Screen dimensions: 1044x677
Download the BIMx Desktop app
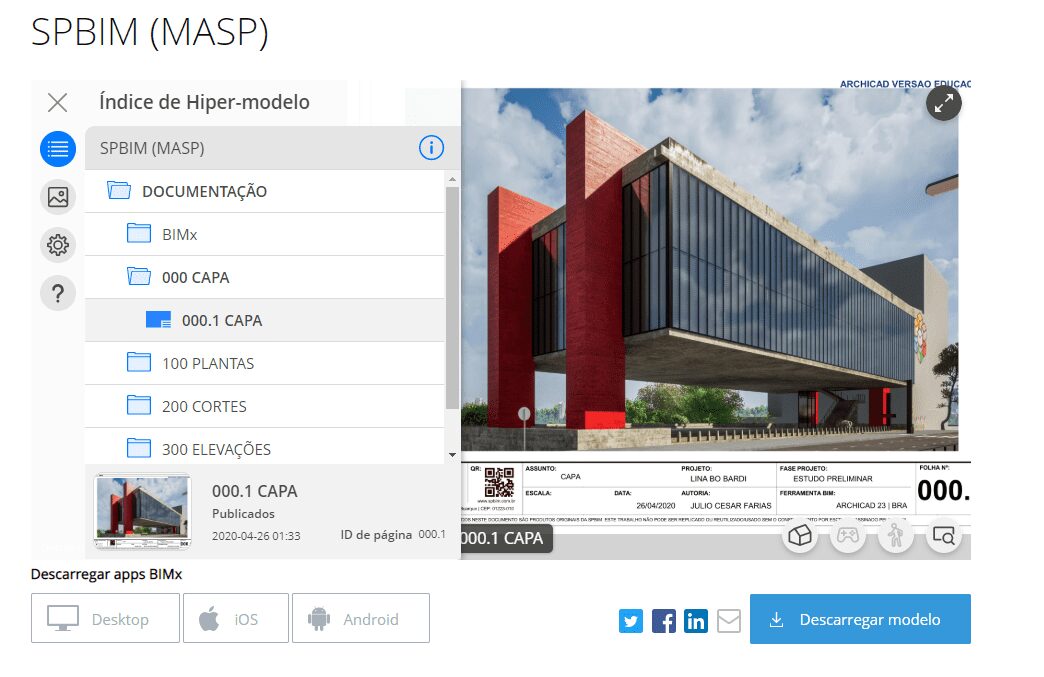click(104, 618)
